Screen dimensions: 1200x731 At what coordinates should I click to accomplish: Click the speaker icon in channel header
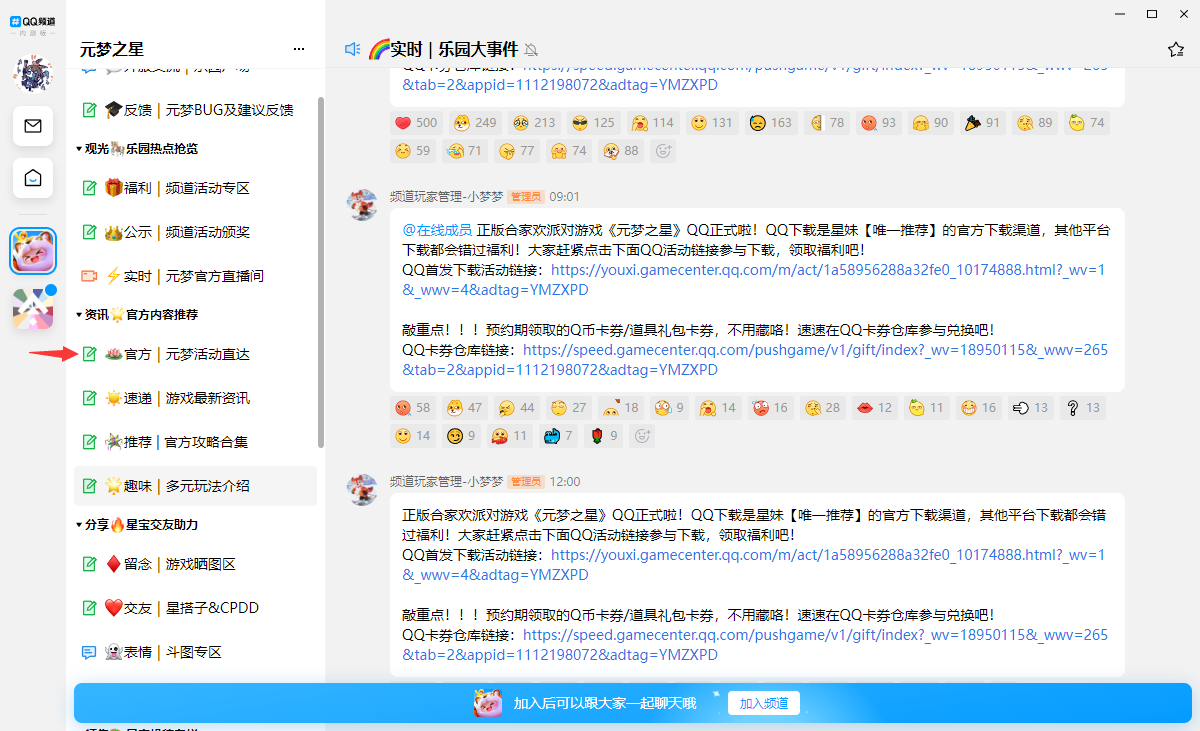pos(352,49)
